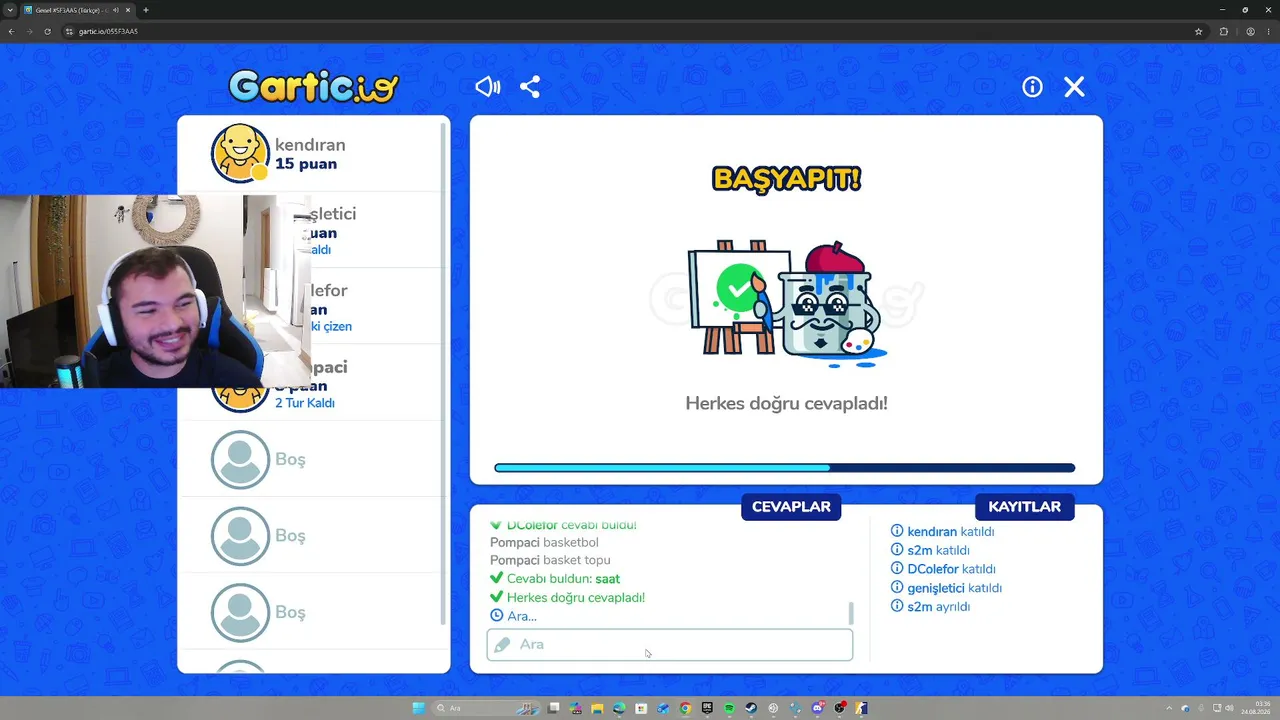Image resolution: width=1280 pixels, height=720 pixels.
Task: Click 'genişletici katıldı' log entry
Action: click(x=946, y=588)
